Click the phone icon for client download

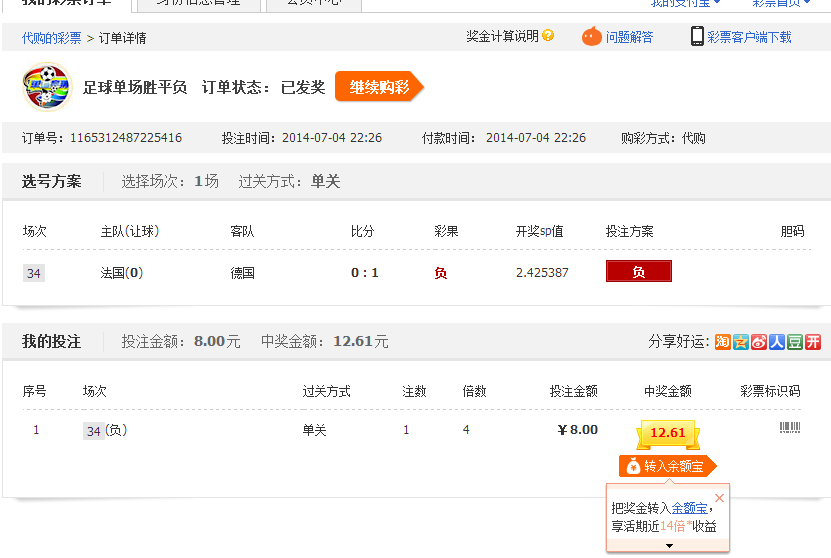click(x=697, y=36)
